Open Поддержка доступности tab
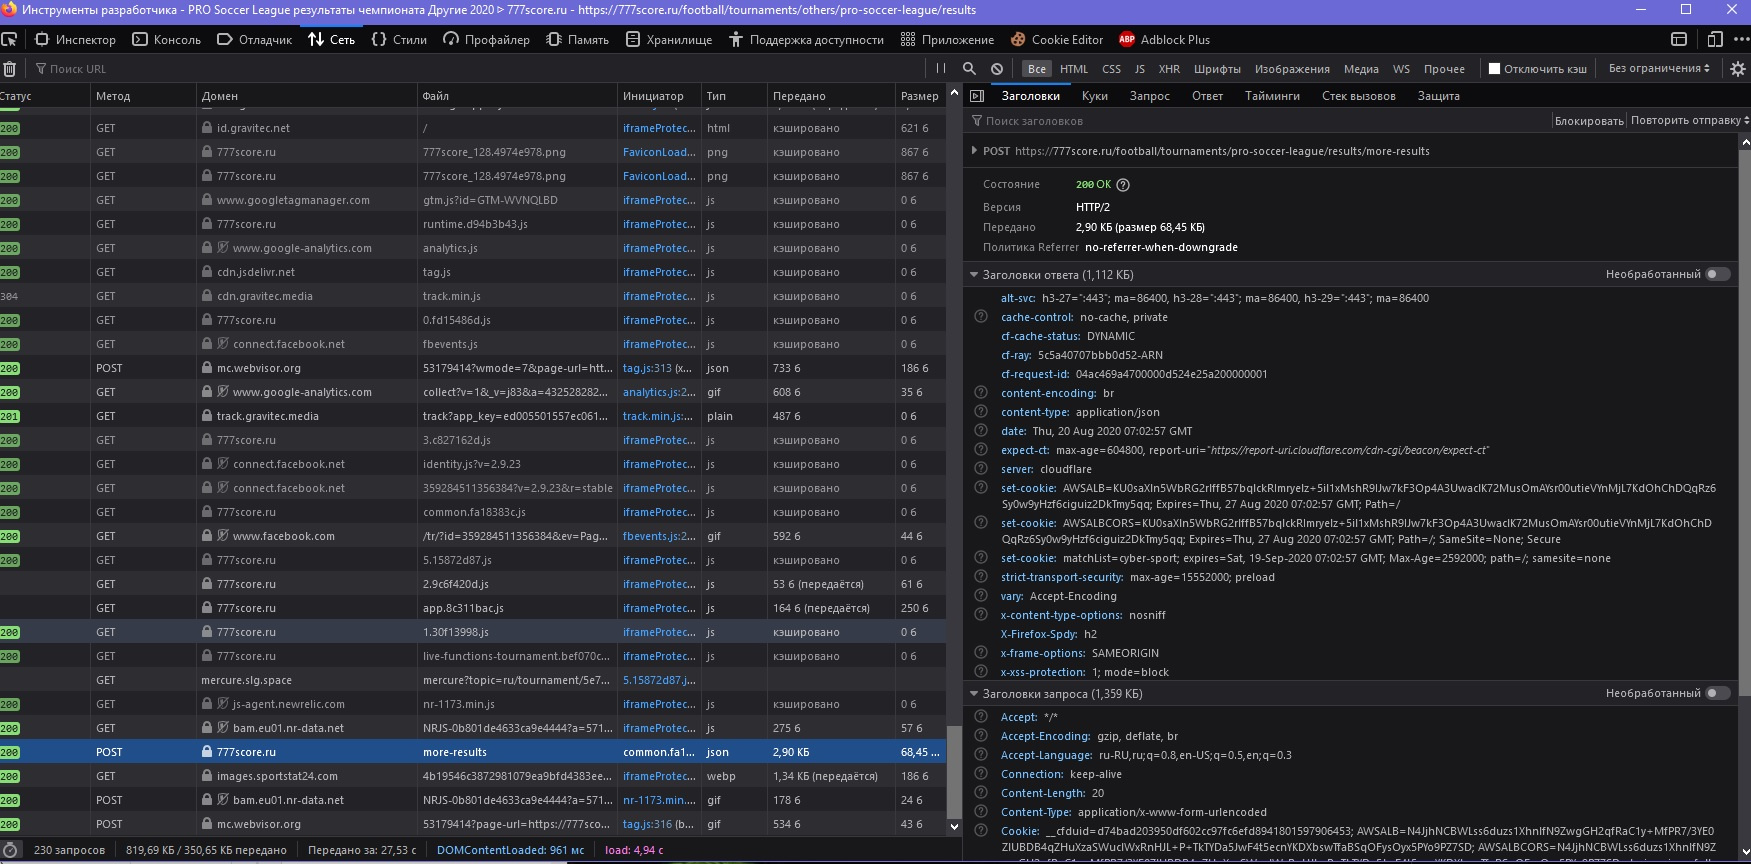Screen dimensions: 1751x864 click(806, 40)
